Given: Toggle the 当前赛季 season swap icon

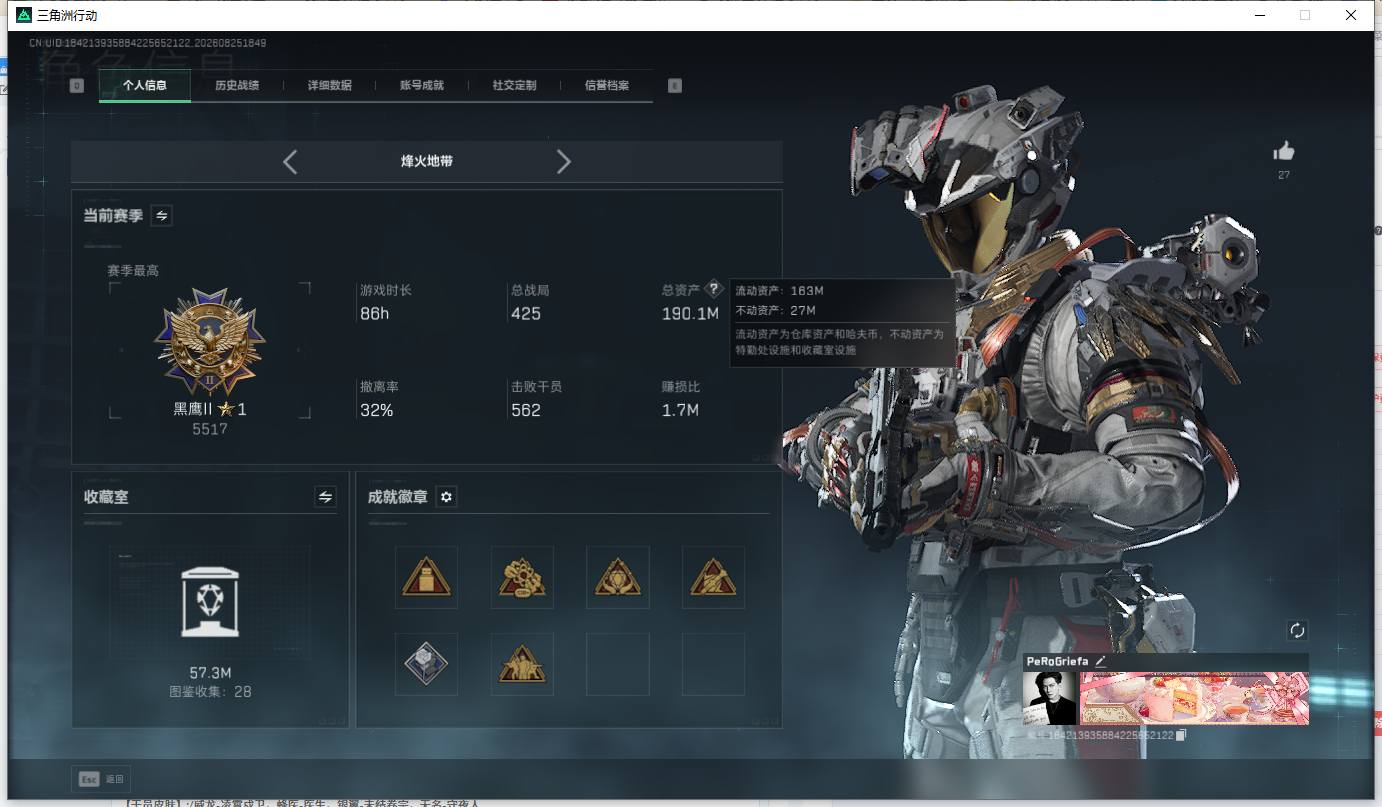Looking at the screenshot, I should (161, 215).
